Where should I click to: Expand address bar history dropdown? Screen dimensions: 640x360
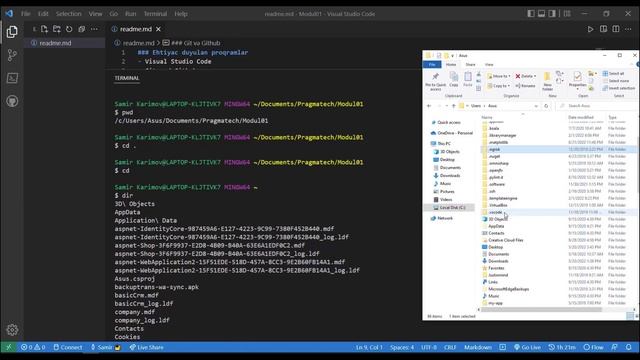(x=536, y=106)
